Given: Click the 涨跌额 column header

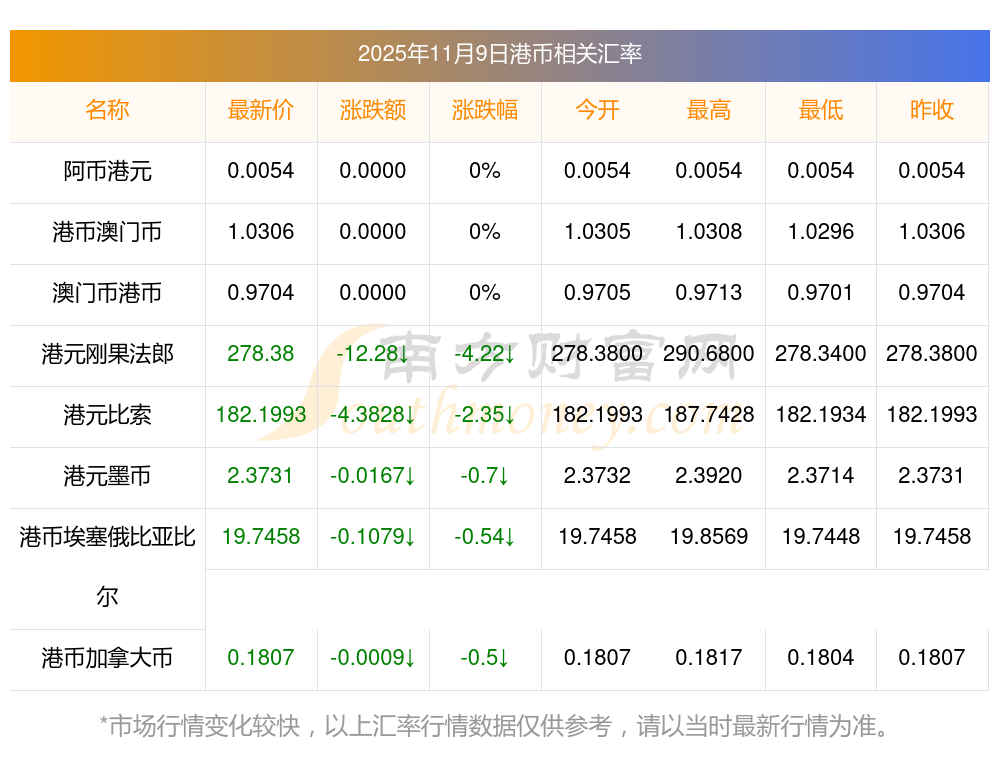Looking at the screenshot, I should (373, 110).
